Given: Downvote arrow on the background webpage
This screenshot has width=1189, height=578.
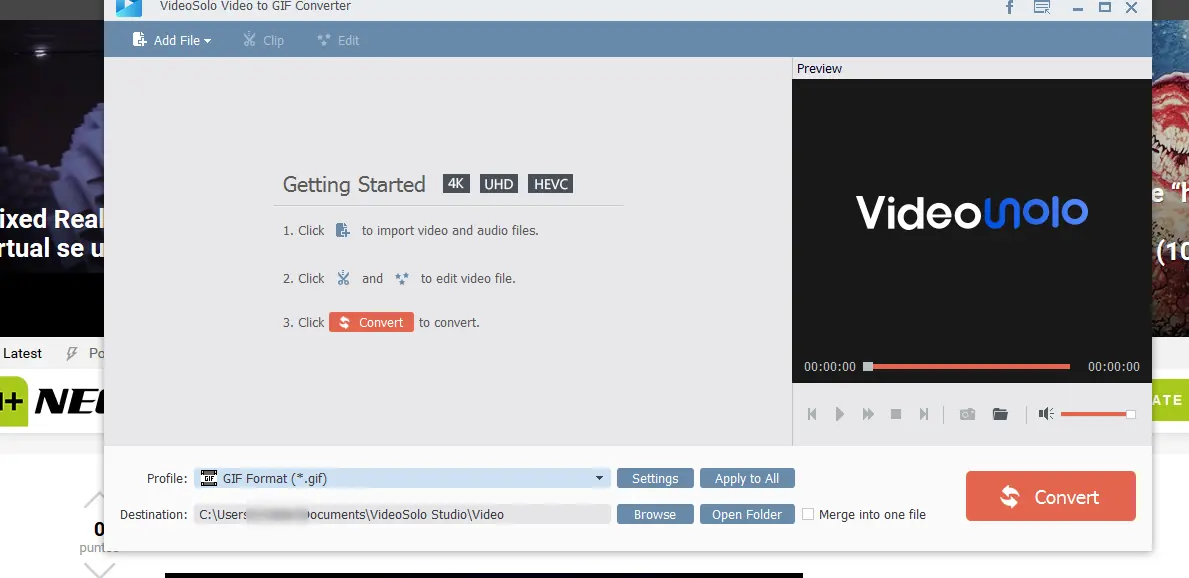Looking at the screenshot, I should coord(99,569).
